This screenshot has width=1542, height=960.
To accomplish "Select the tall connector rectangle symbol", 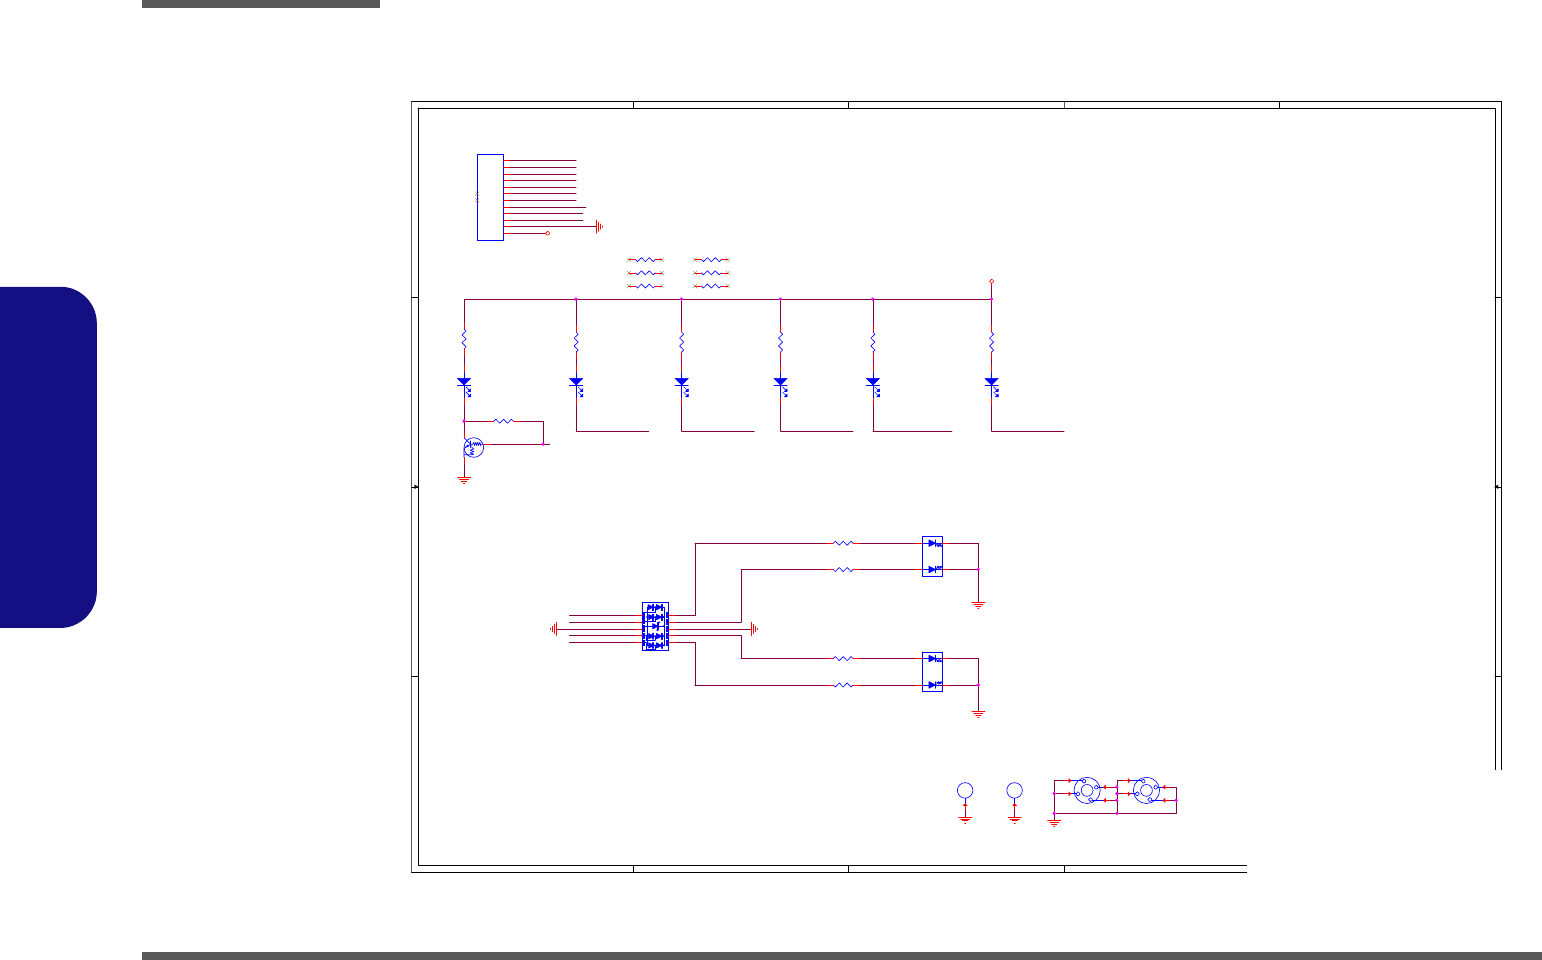I will (x=490, y=197).
